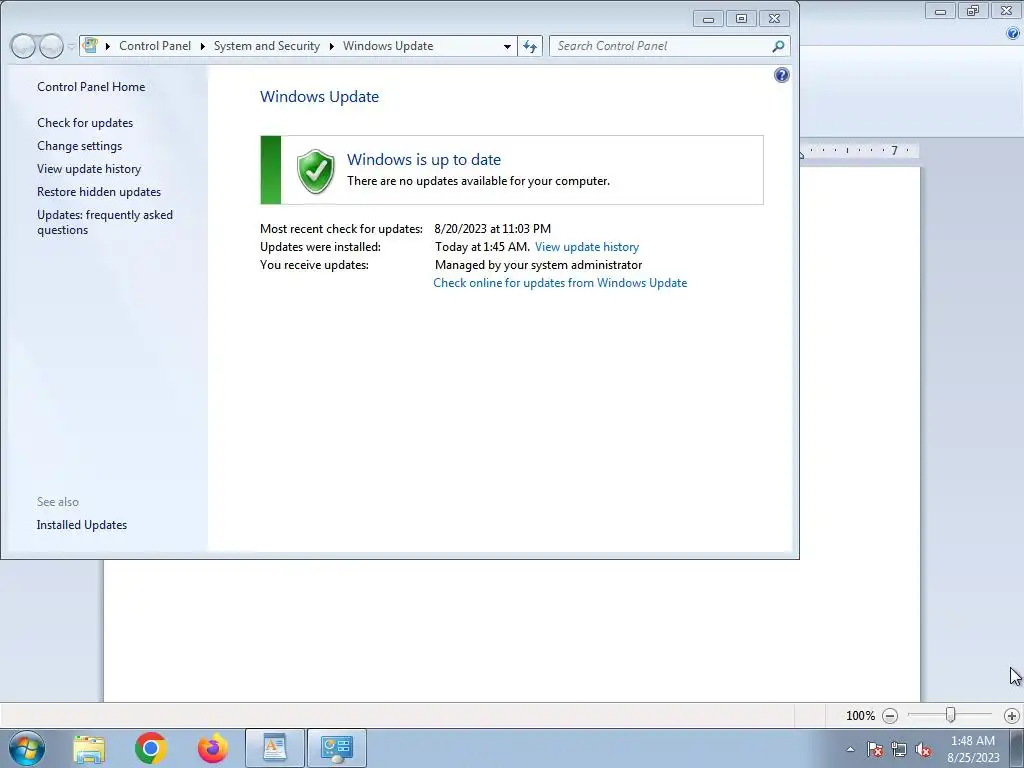
Task: Expand arrow after System and Security breadcrumb
Action: [332, 46]
